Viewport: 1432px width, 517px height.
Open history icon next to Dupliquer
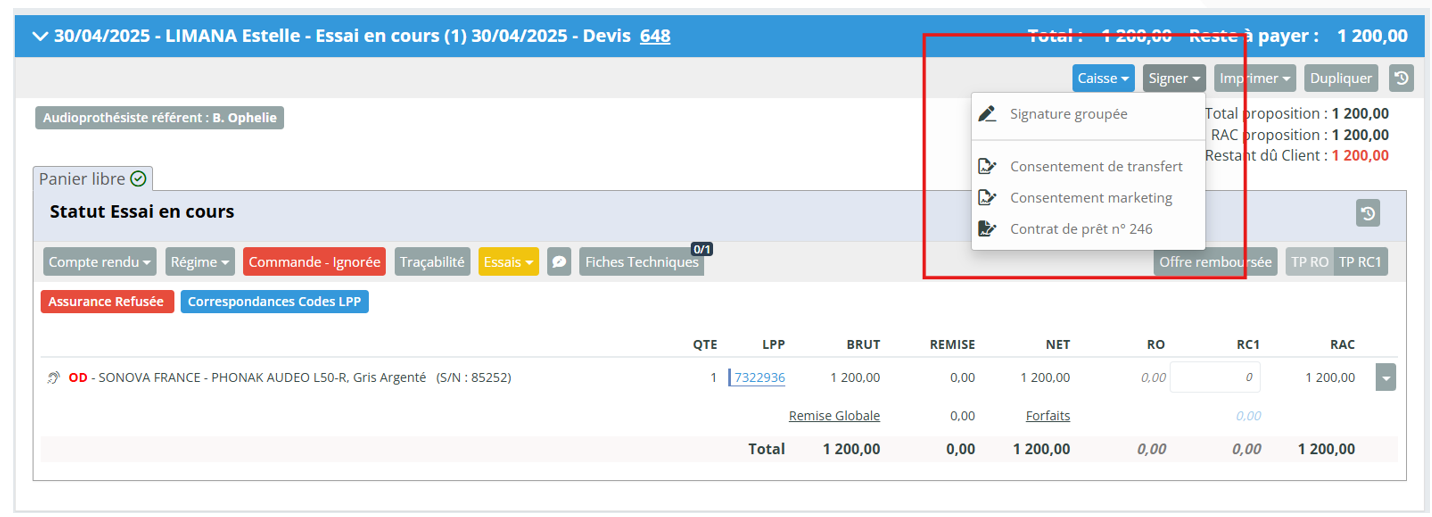point(1401,78)
